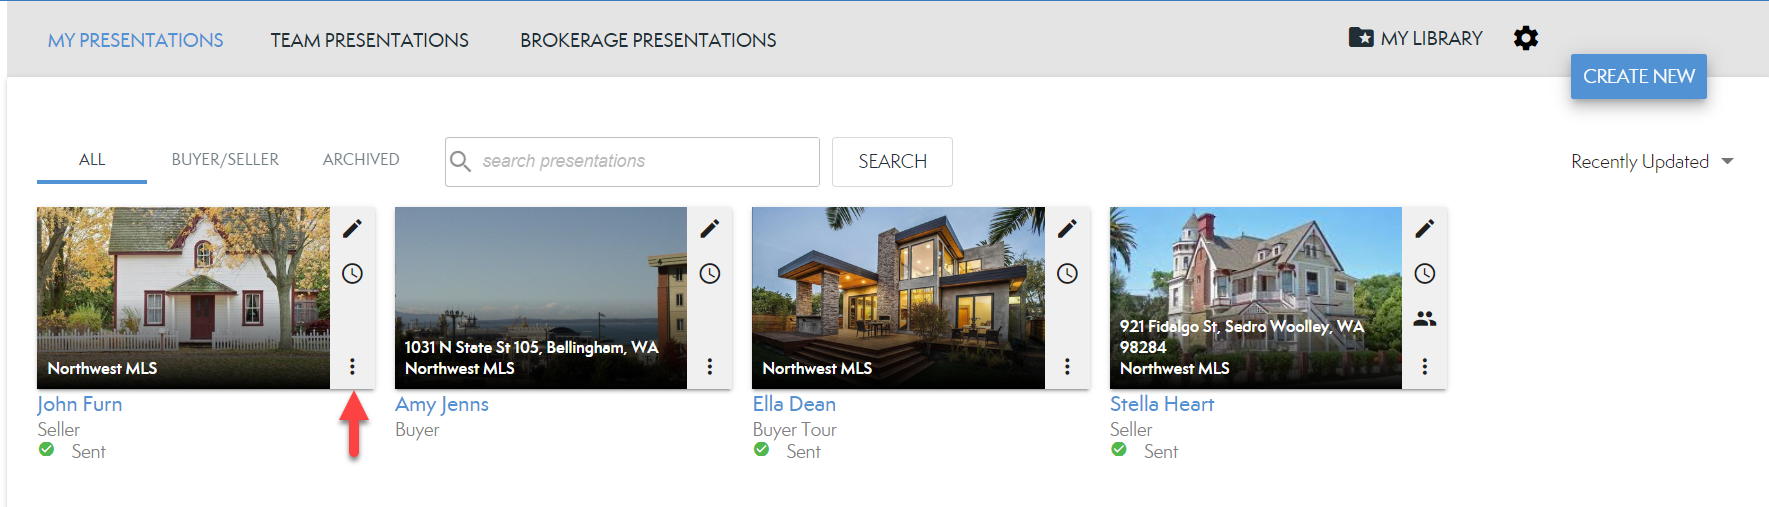Open the settings gear icon

click(x=1525, y=39)
